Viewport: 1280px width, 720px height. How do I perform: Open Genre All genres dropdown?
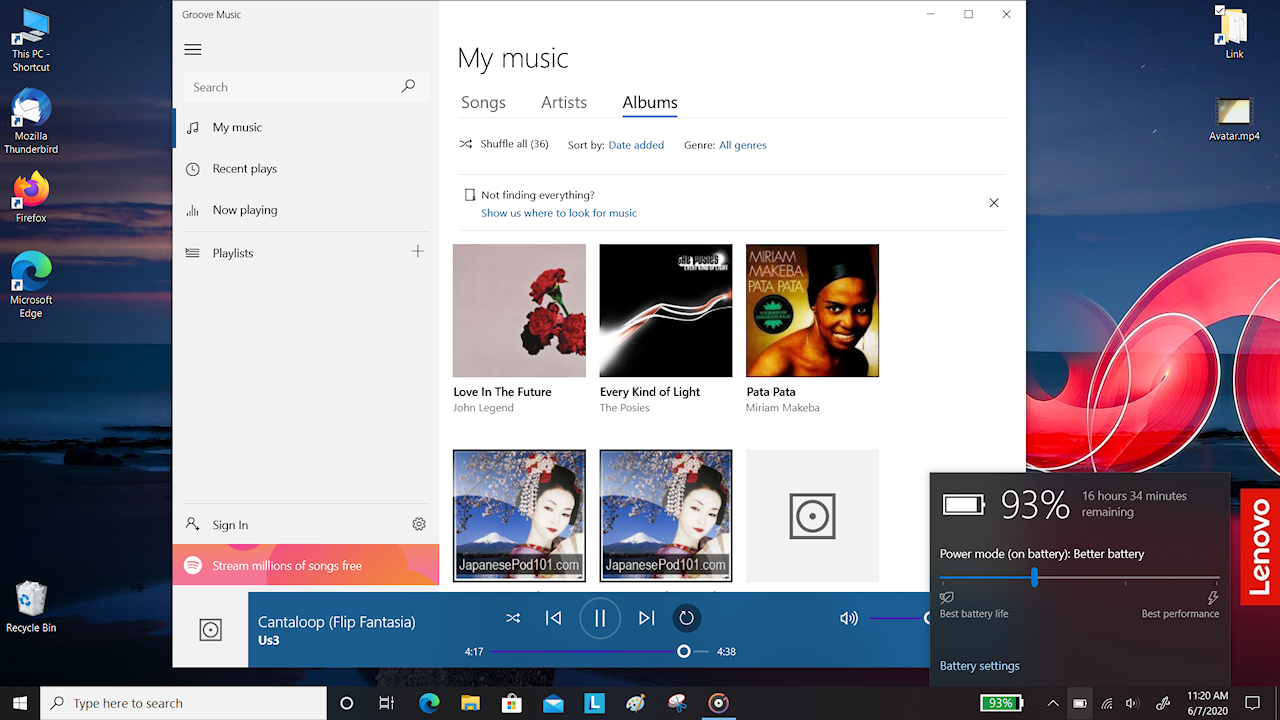pyautogui.click(x=743, y=145)
